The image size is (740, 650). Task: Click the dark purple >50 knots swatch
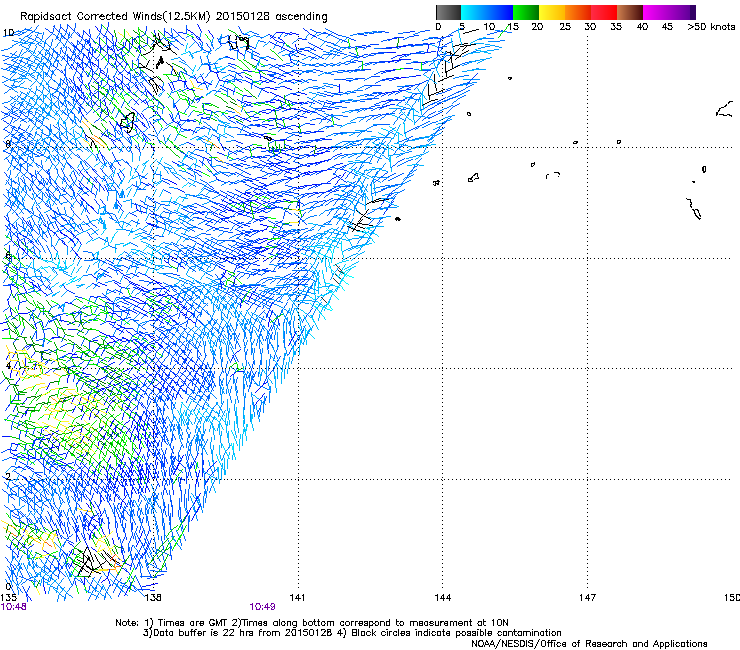pyautogui.click(x=692, y=12)
